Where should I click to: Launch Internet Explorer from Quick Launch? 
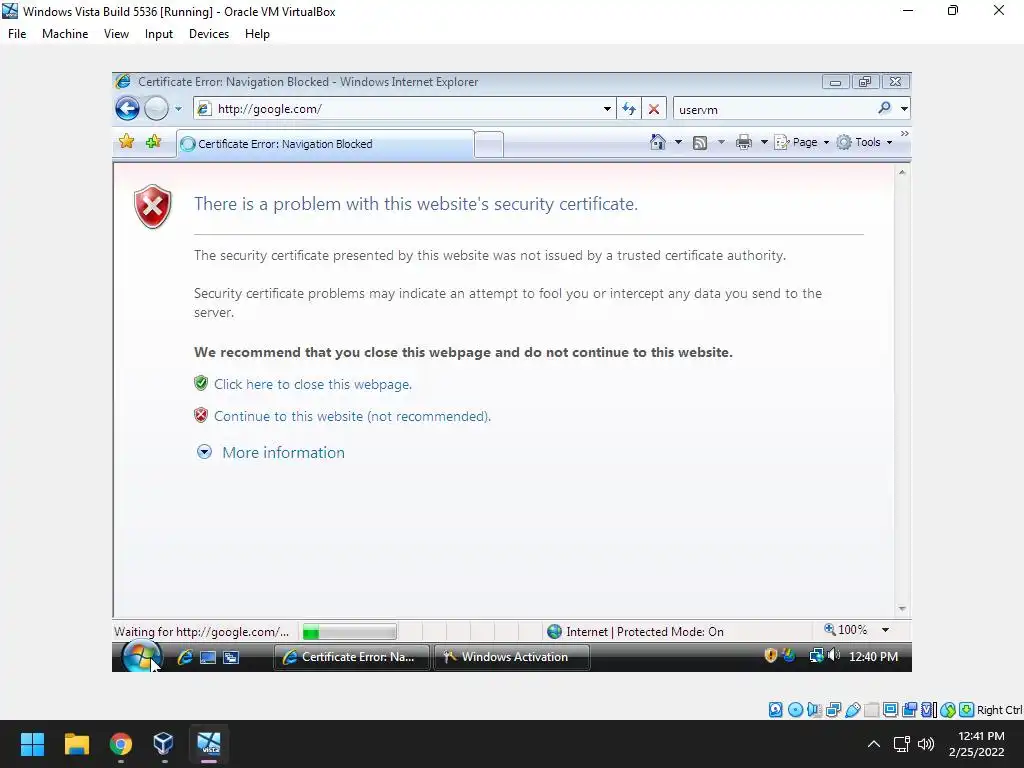[x=185, y=657]
